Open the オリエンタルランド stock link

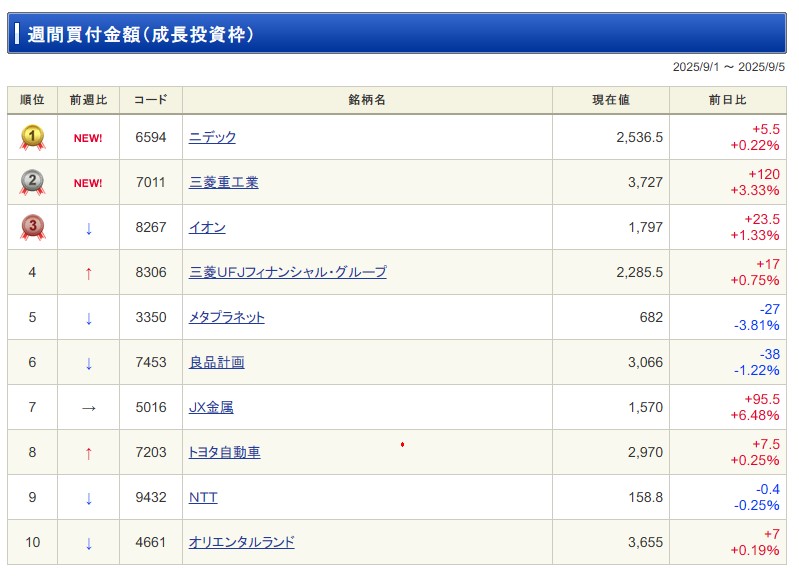pos(242,542)
